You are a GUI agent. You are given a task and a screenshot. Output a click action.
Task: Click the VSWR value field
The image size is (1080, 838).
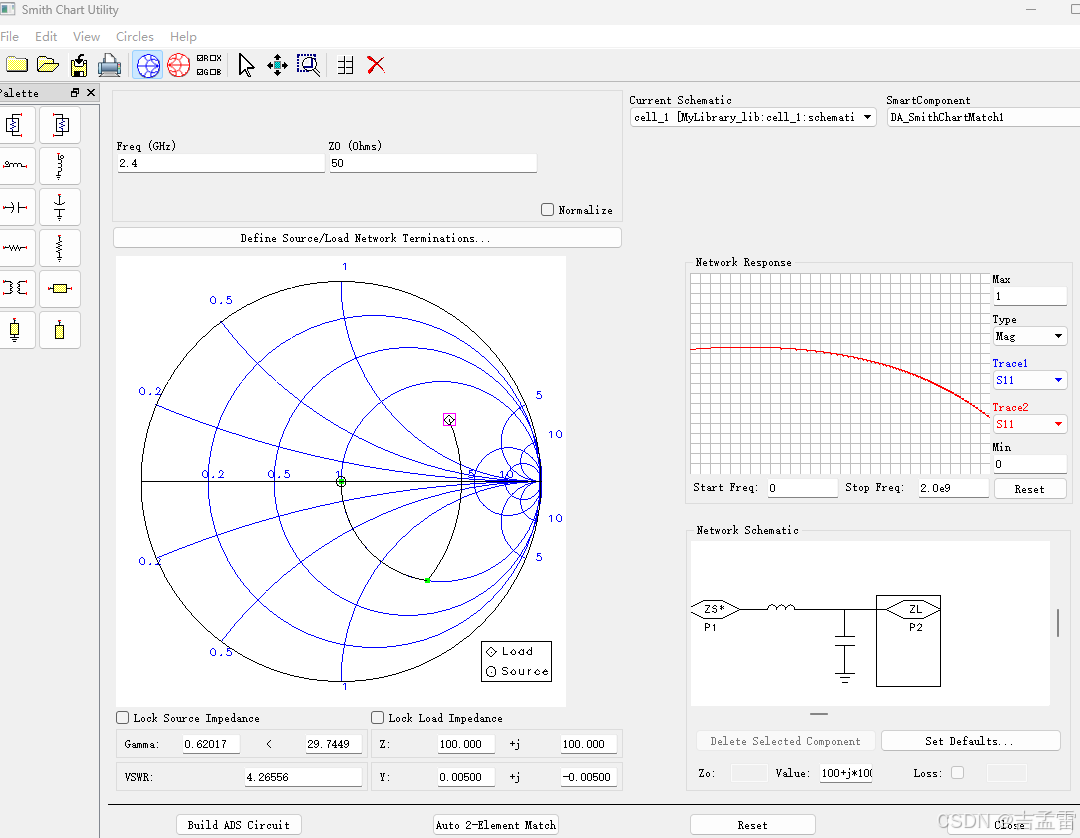[x=303, y=777]
